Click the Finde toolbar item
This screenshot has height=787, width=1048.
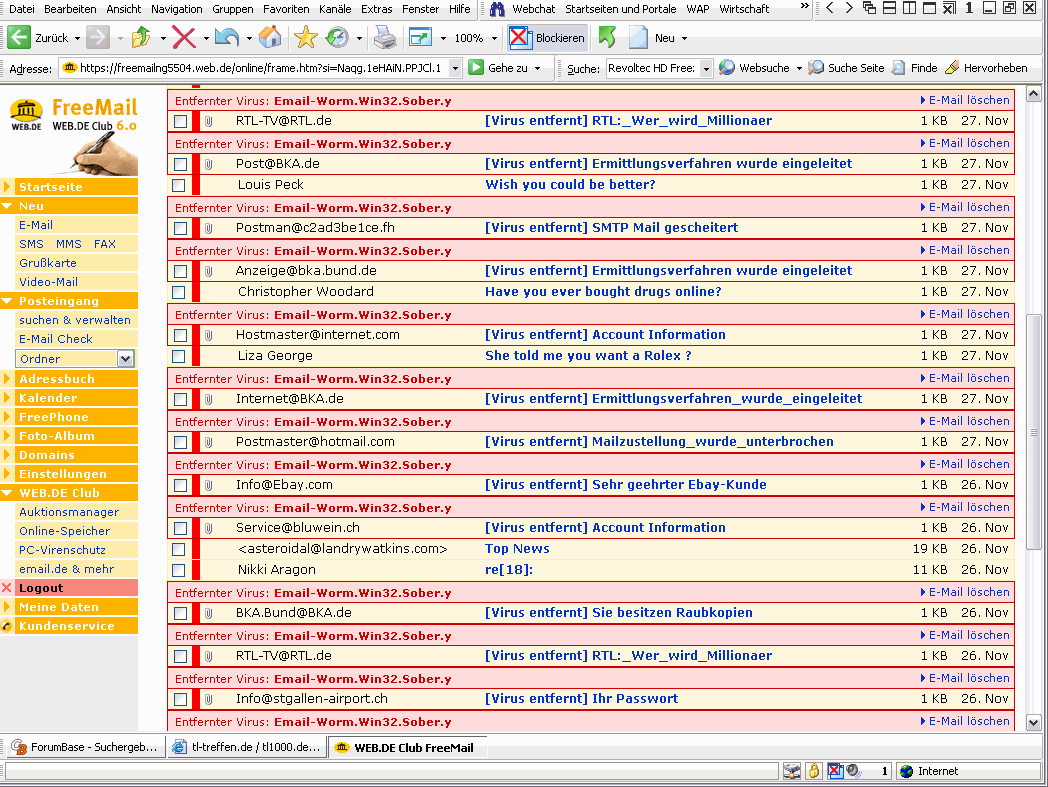click(915, 68)
